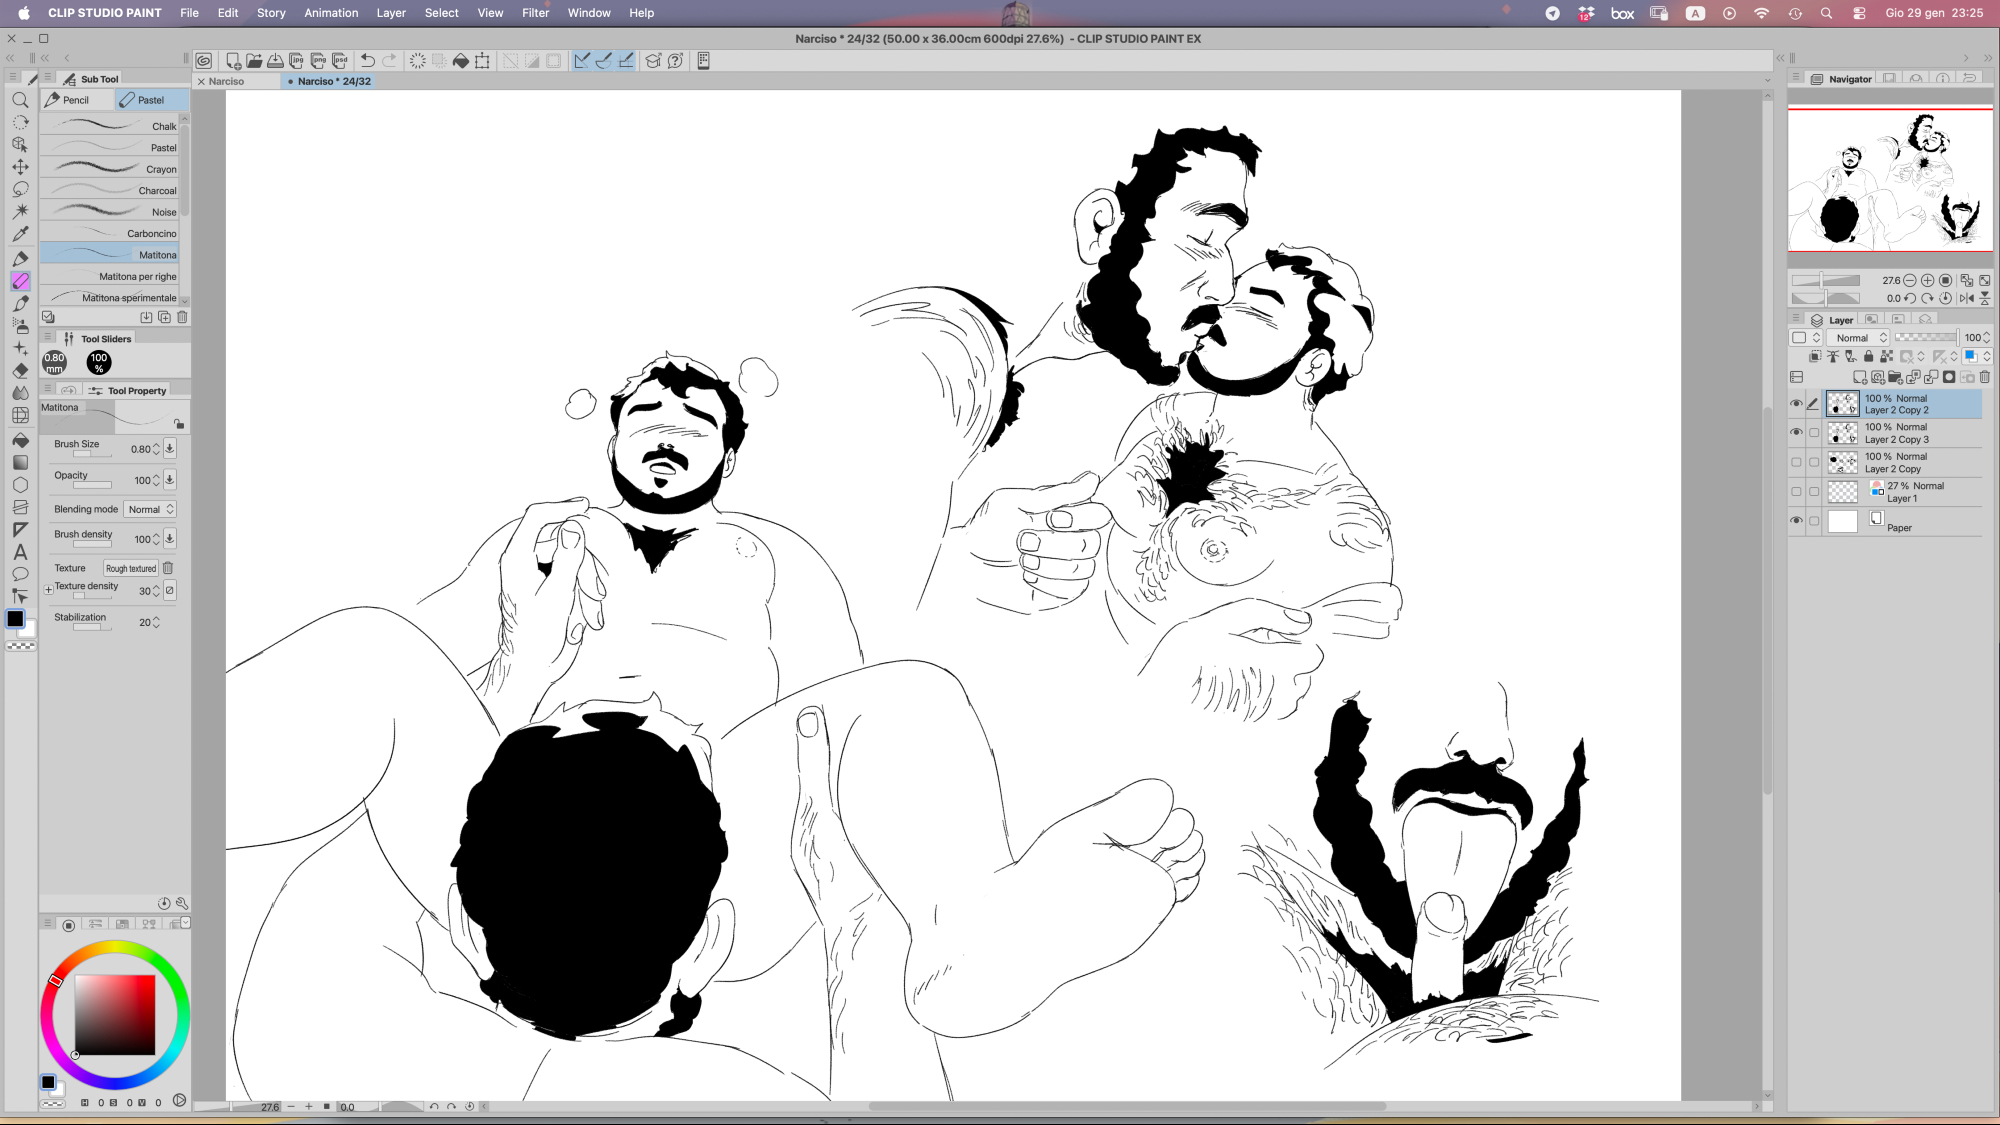Image resolution: width=2000 pixels, height=1125 pixels.
Task: Expand Texture density plus toggle
Action: pyautogui.click(x=48, y=590)
